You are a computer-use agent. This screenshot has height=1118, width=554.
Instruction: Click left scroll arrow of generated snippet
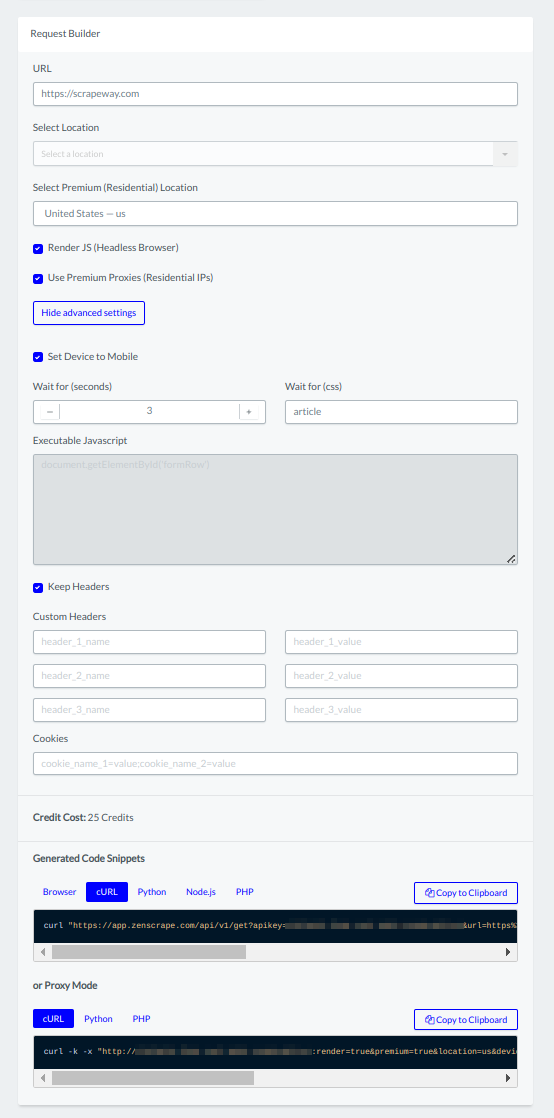[x=43, y=952]
